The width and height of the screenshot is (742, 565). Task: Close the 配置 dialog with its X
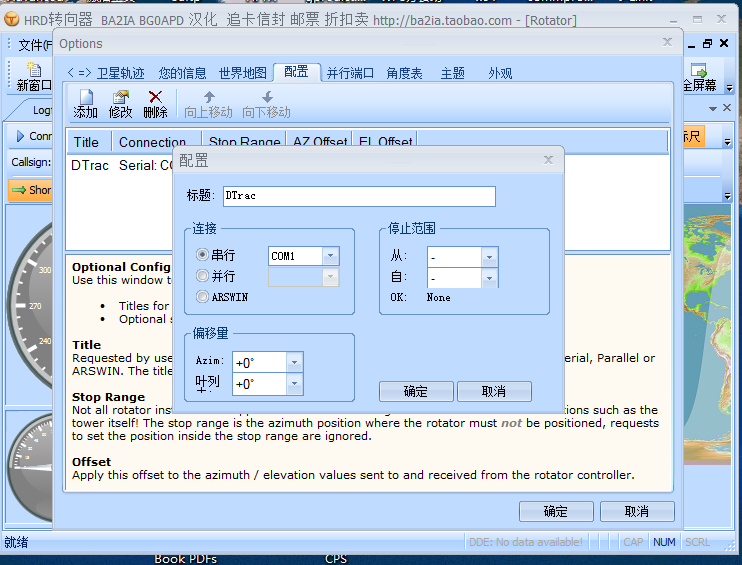pos(548,160)
